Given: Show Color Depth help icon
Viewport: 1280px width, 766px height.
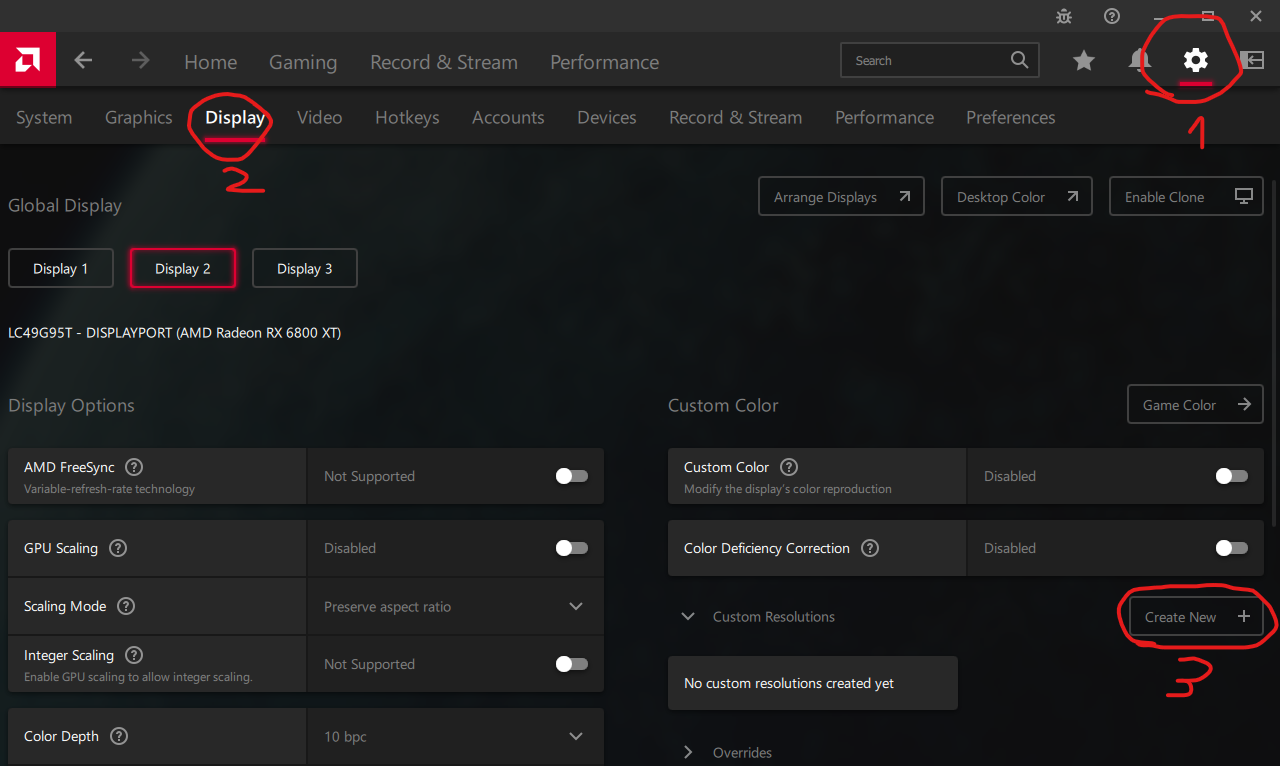Looking at the screenshot, I should (119, 736).
